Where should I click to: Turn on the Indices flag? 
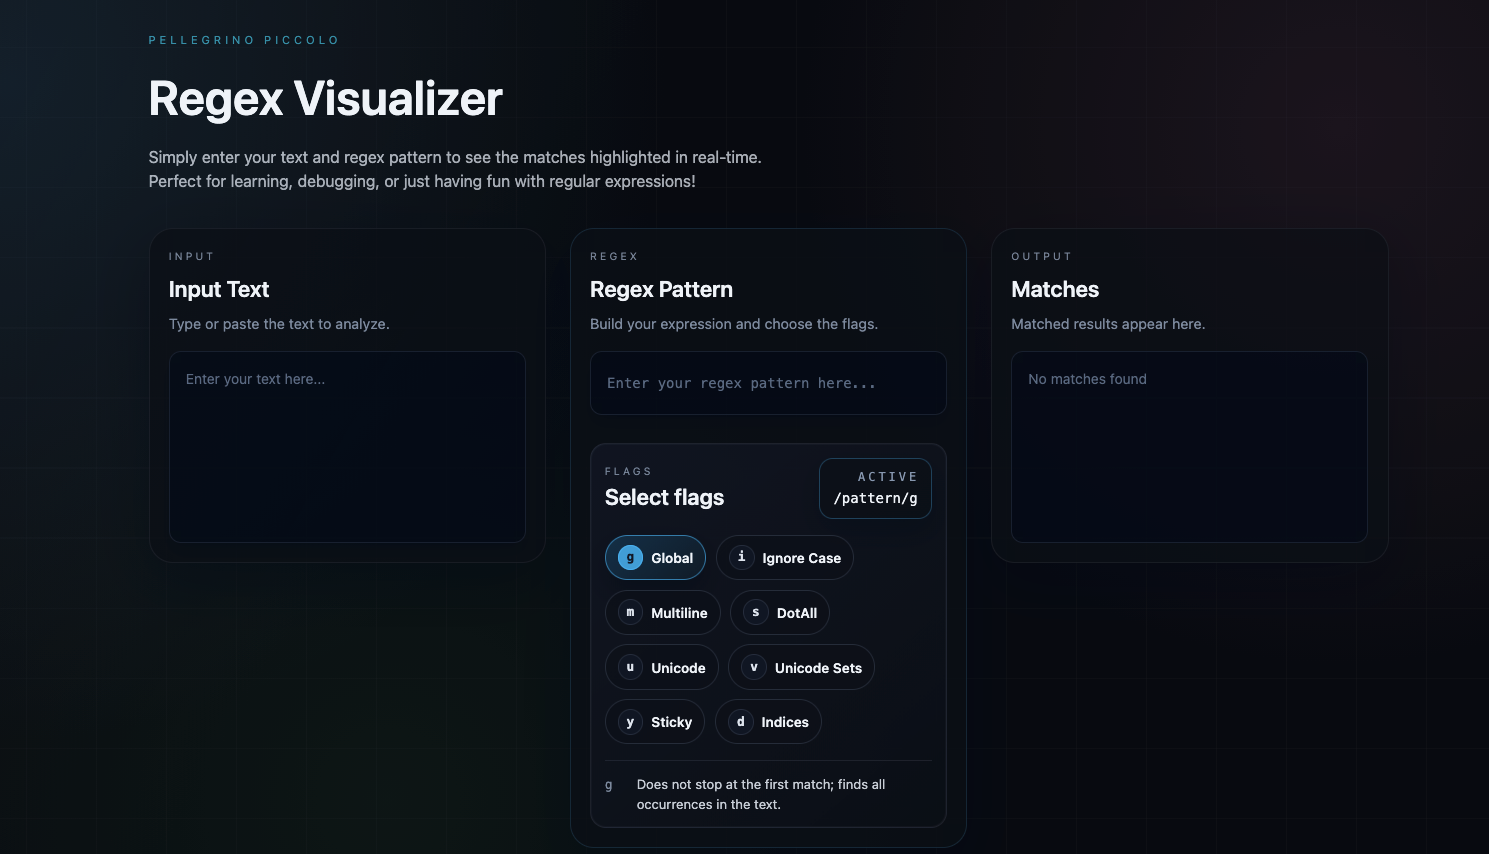(768, 721)
